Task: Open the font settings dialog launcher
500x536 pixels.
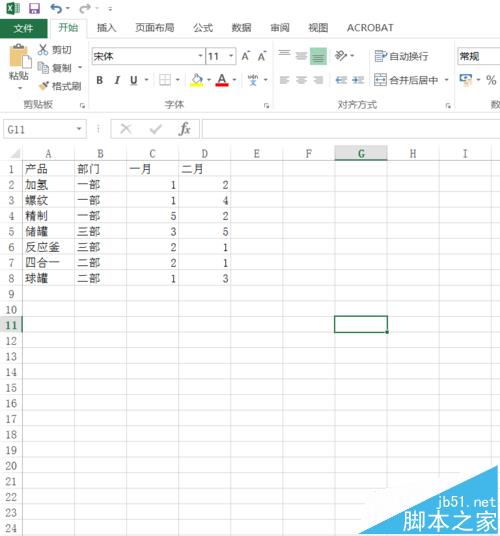Action: 266,106
